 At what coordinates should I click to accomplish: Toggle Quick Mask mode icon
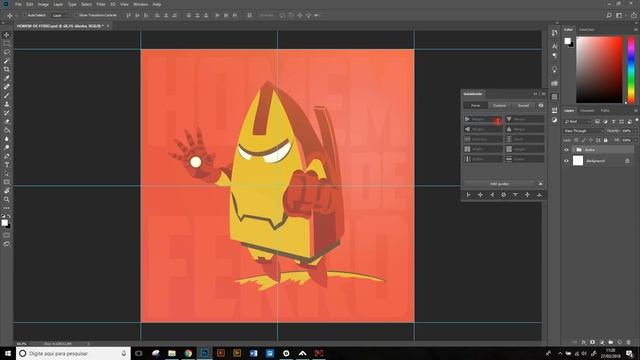[7, 236]
